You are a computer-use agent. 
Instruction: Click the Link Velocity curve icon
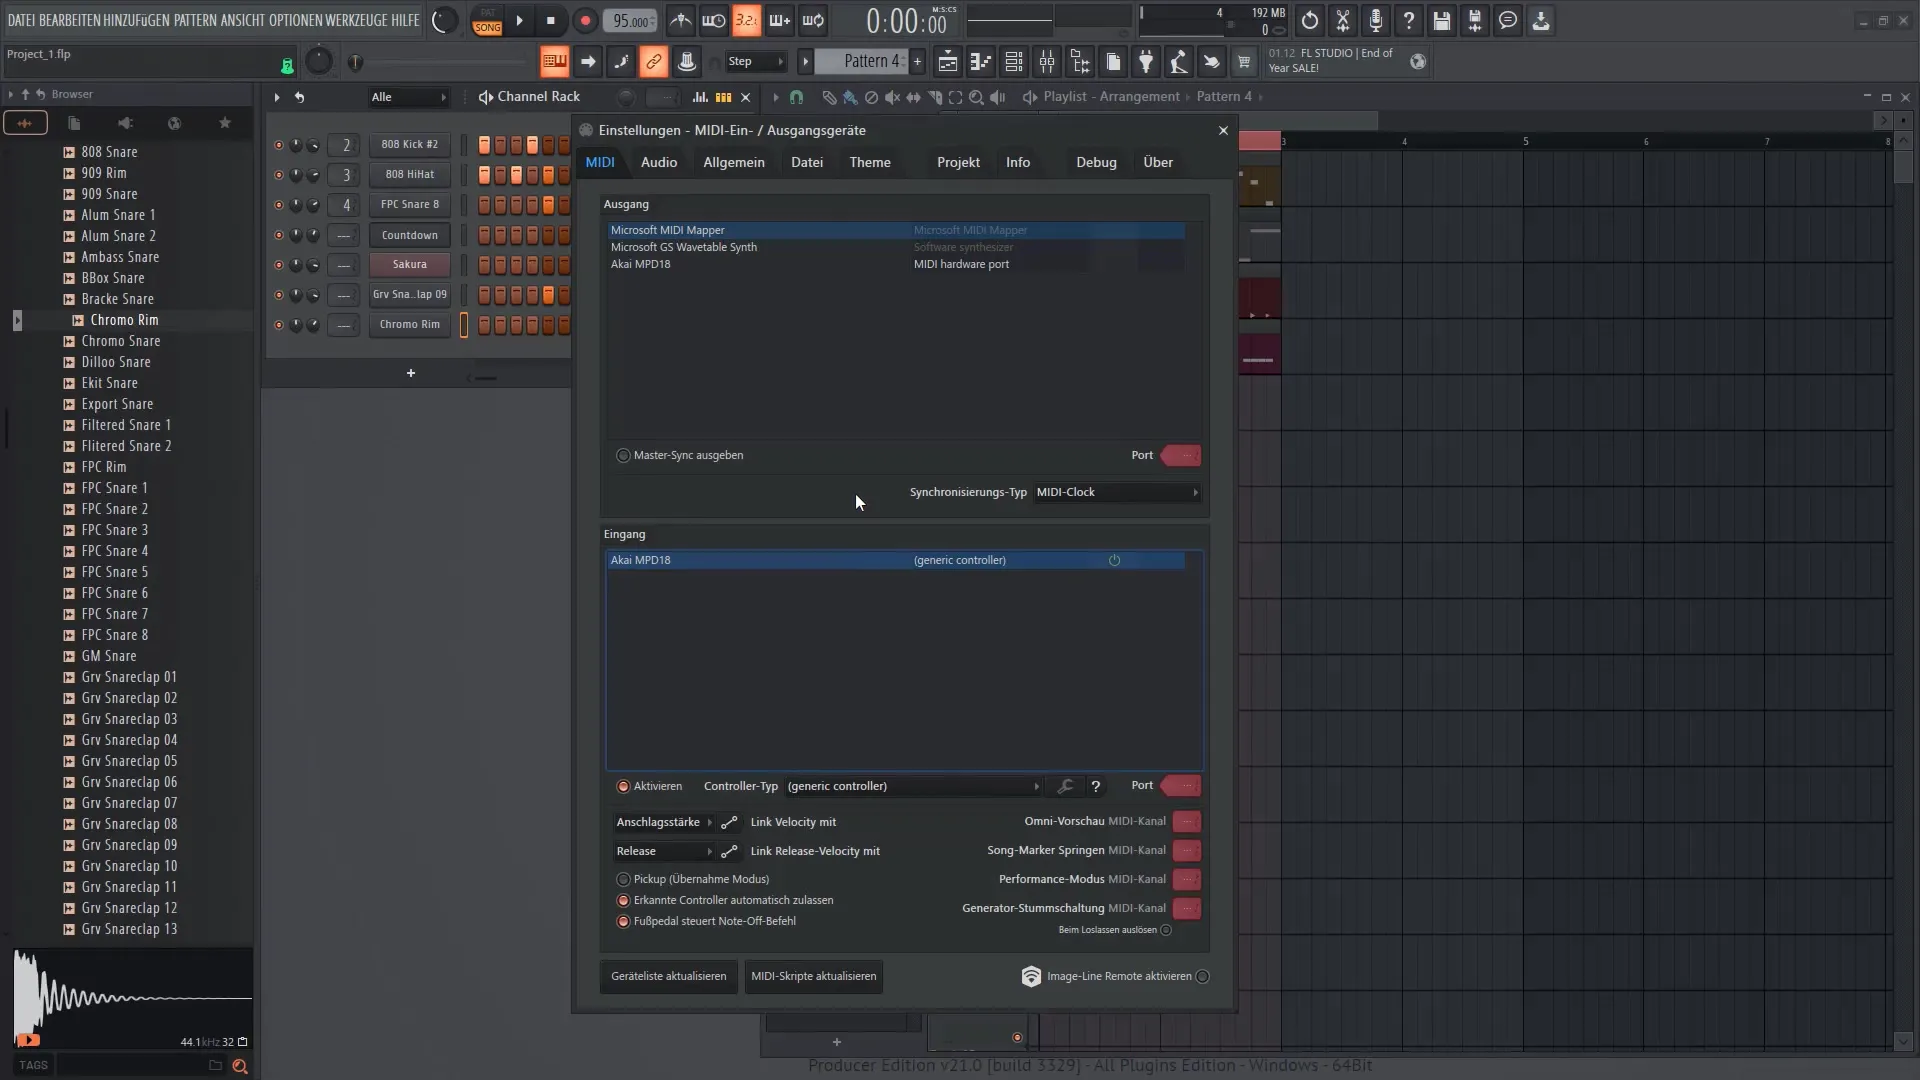coord(729,822)
